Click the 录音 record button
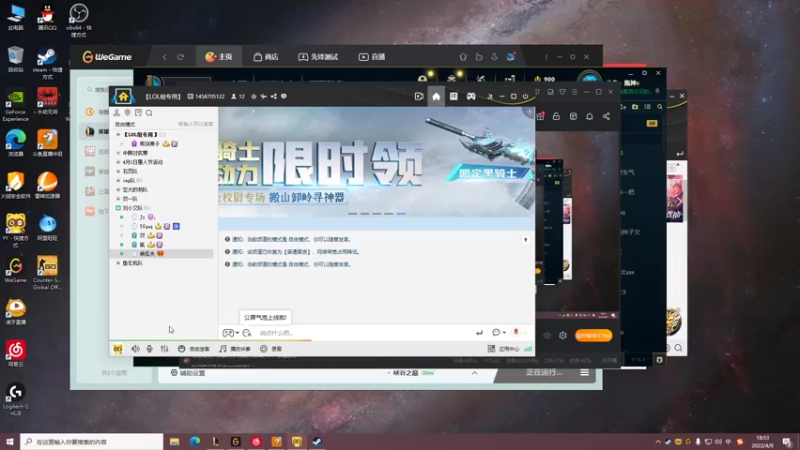Screen dimensions: 800x450 click(x=271, y=349)
